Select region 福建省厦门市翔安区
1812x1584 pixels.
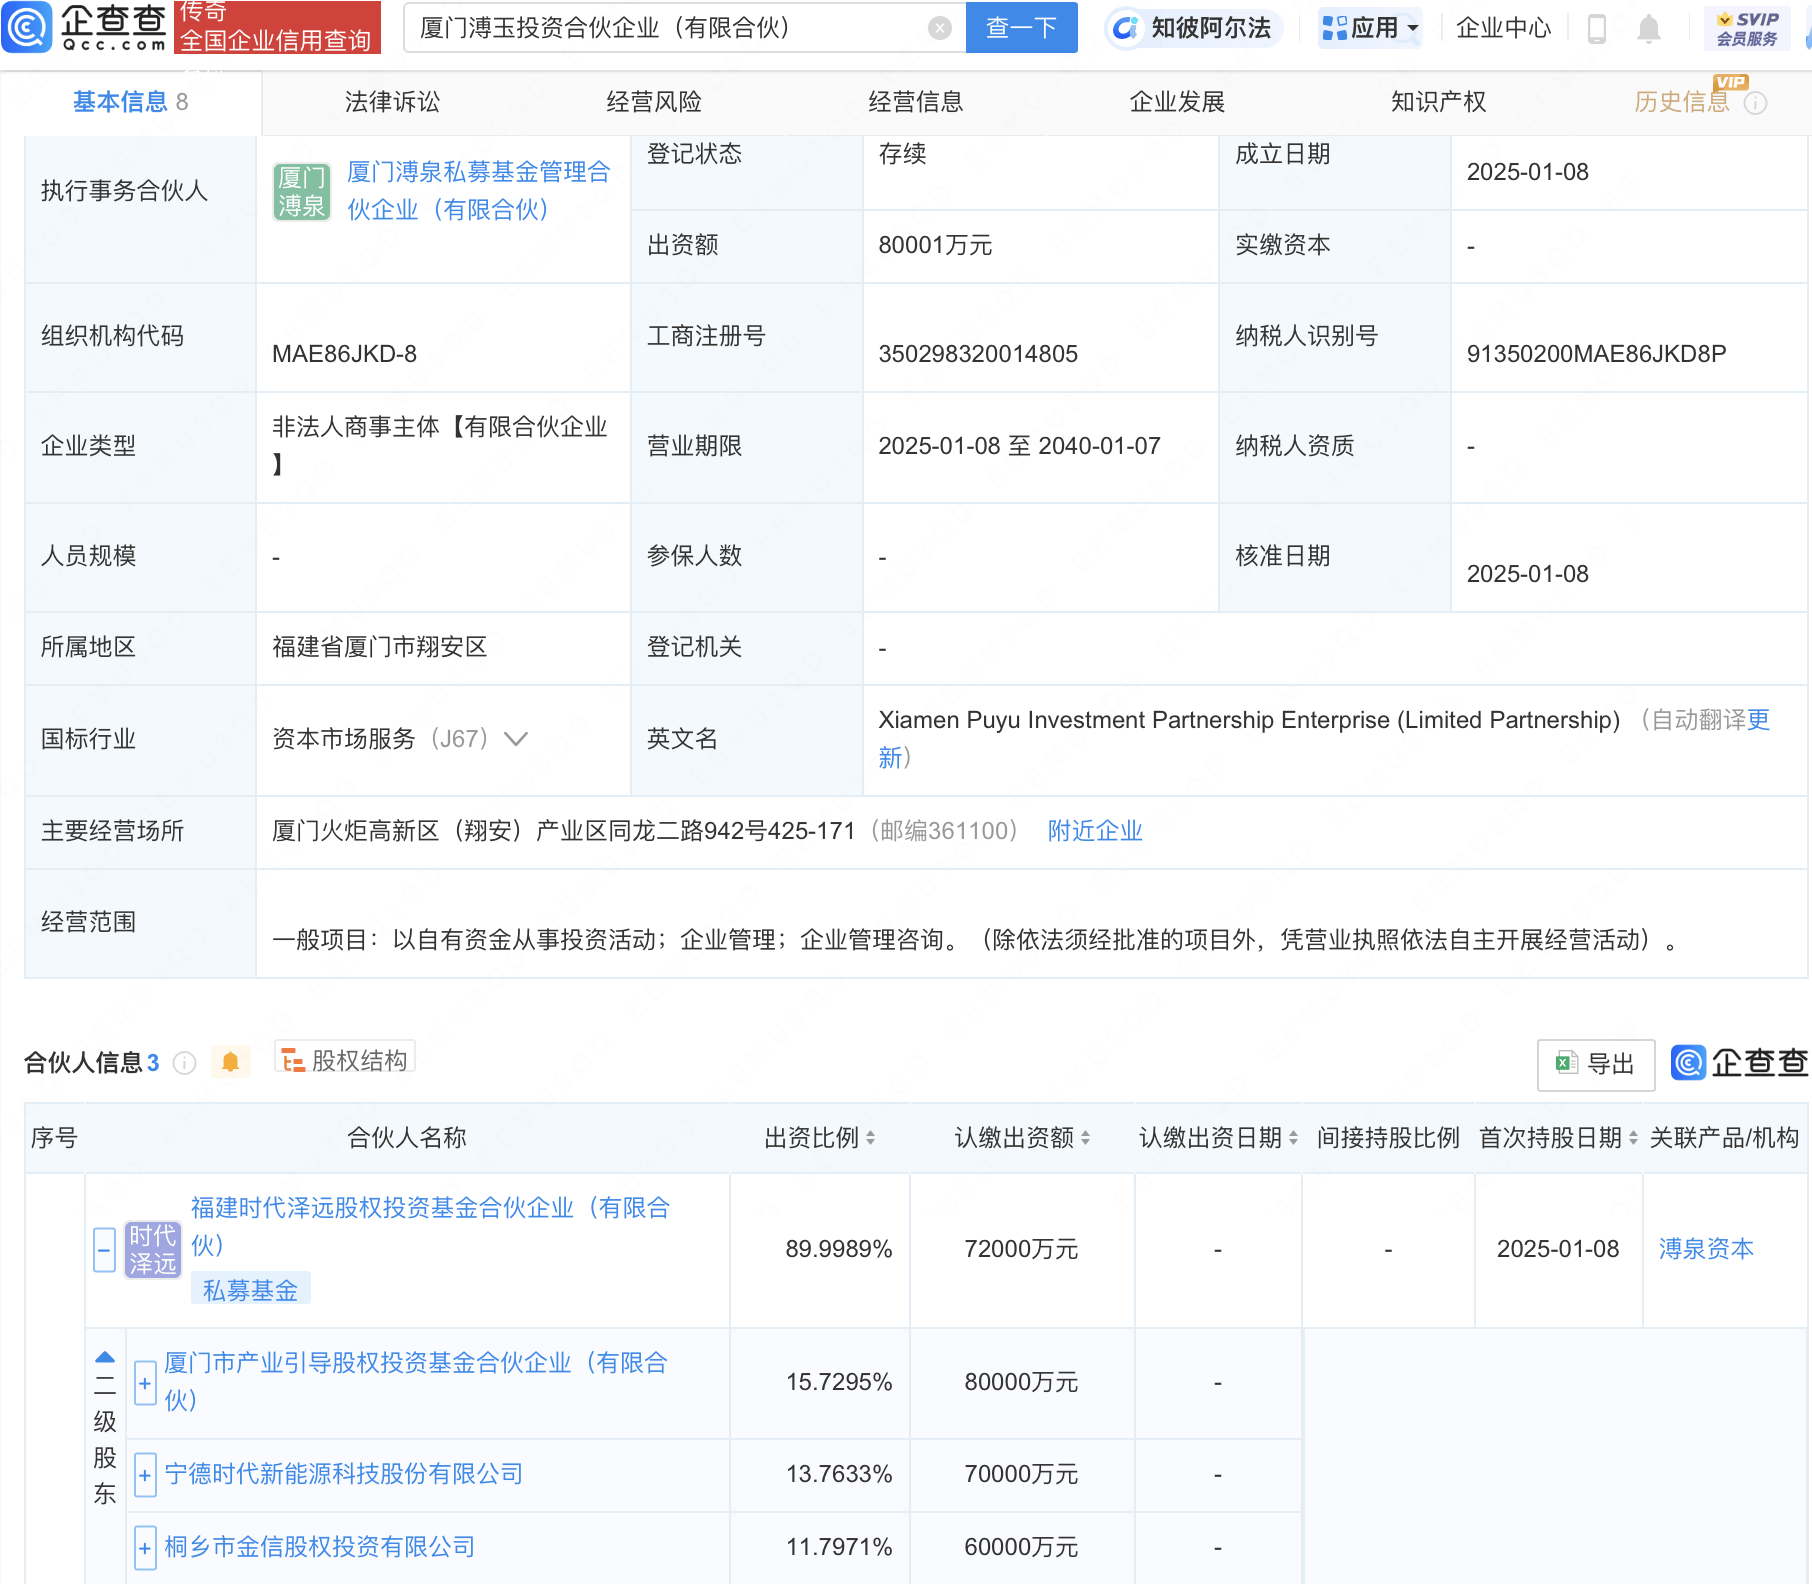(379, 647)
